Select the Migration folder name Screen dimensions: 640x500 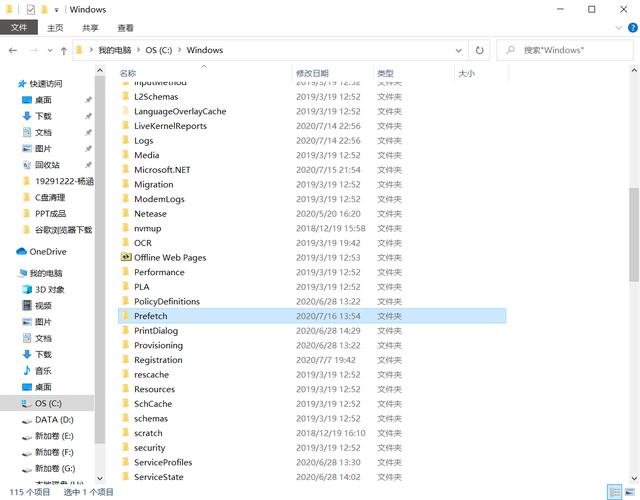pyautogui.click(x=154, y=184)
